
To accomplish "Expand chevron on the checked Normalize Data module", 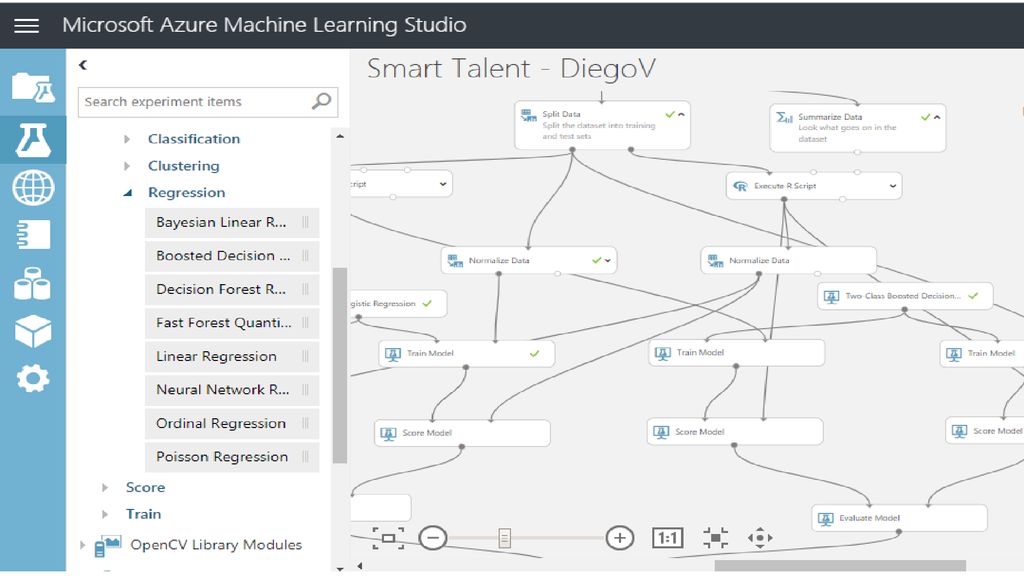I will (608, 261).
